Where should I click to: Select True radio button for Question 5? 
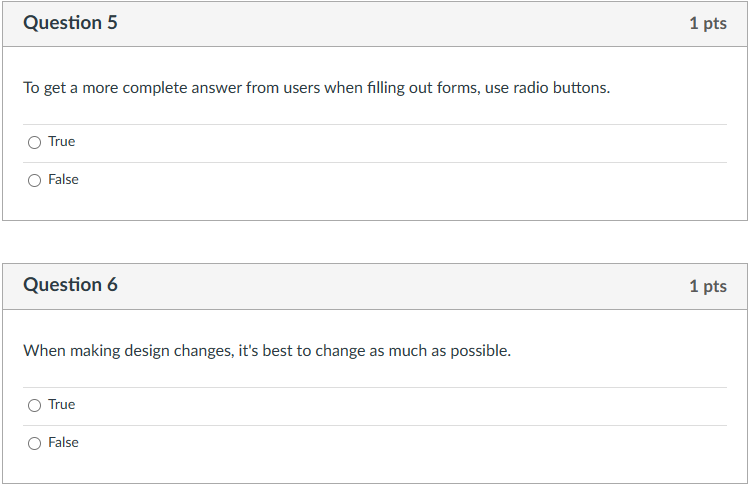[34, 142]
